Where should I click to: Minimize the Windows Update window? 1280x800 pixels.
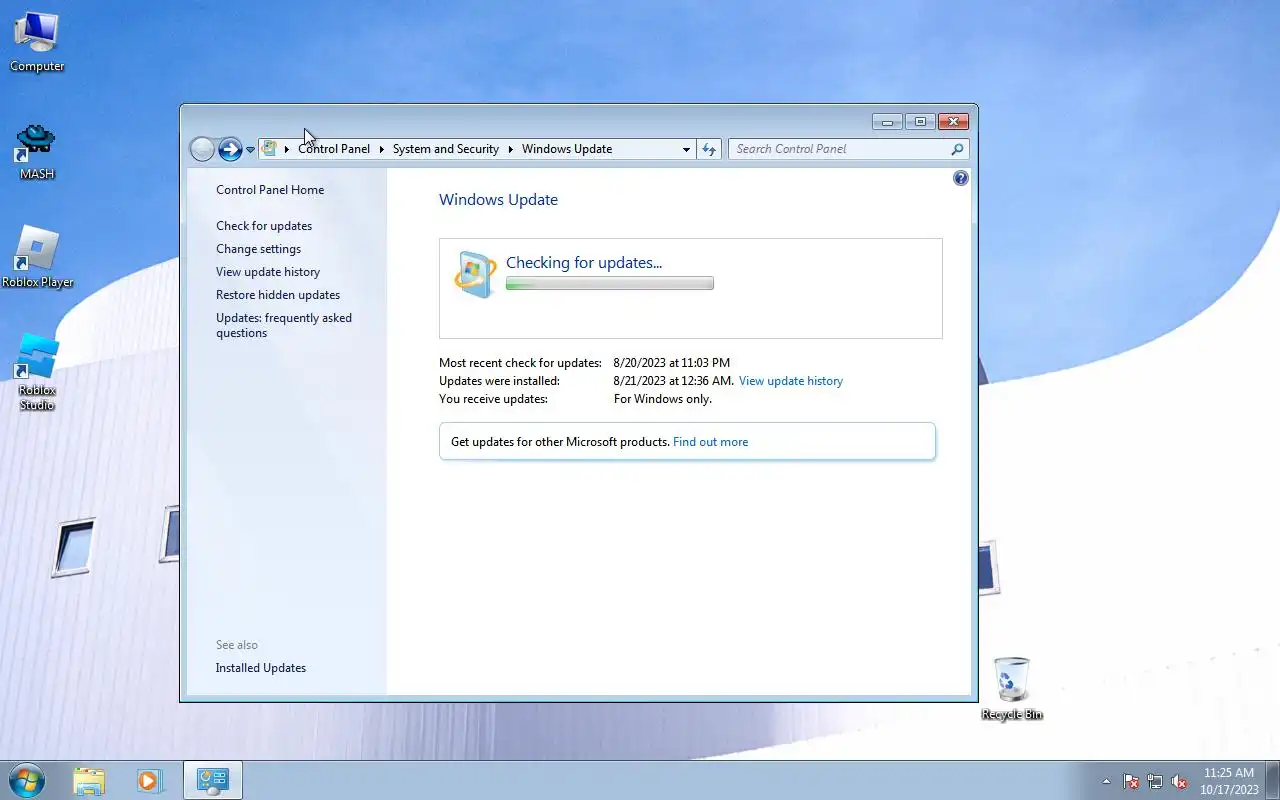point(887,122)
